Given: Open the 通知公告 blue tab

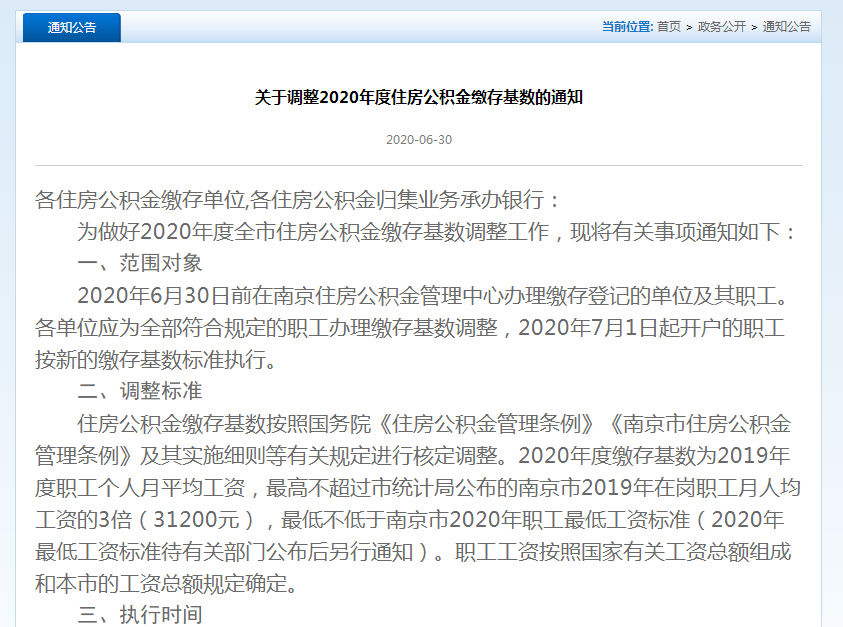Looking at the screenshot, I should pyautogui.click(x=71, y=28).
